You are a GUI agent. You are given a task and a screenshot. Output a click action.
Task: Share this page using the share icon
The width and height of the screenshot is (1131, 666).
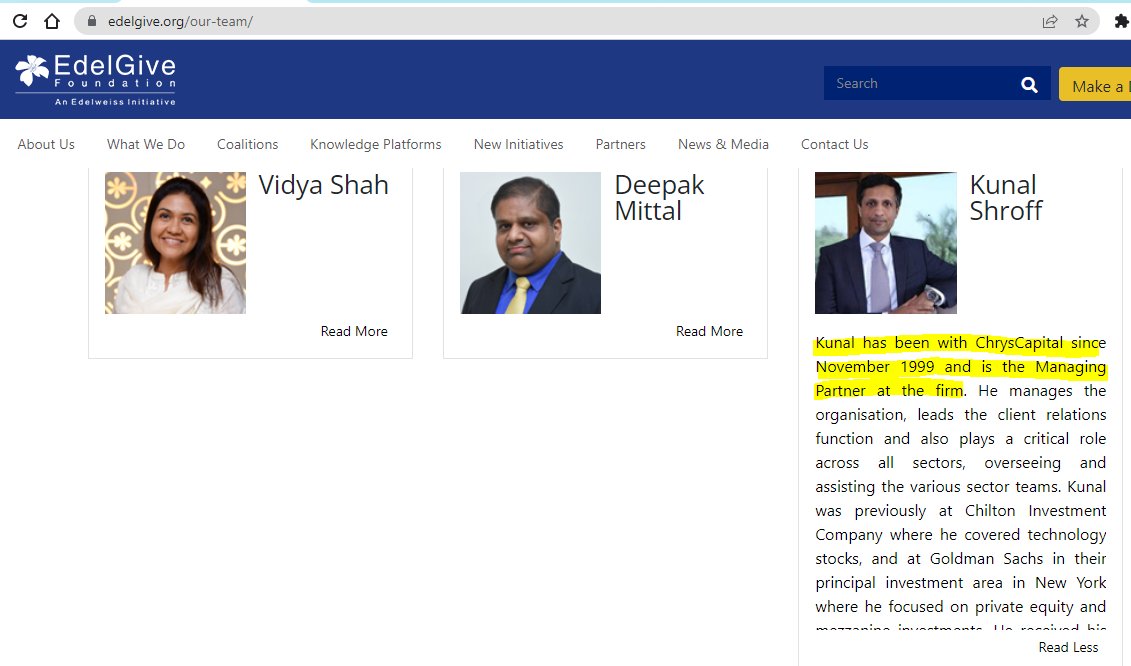click(1050, 22)
